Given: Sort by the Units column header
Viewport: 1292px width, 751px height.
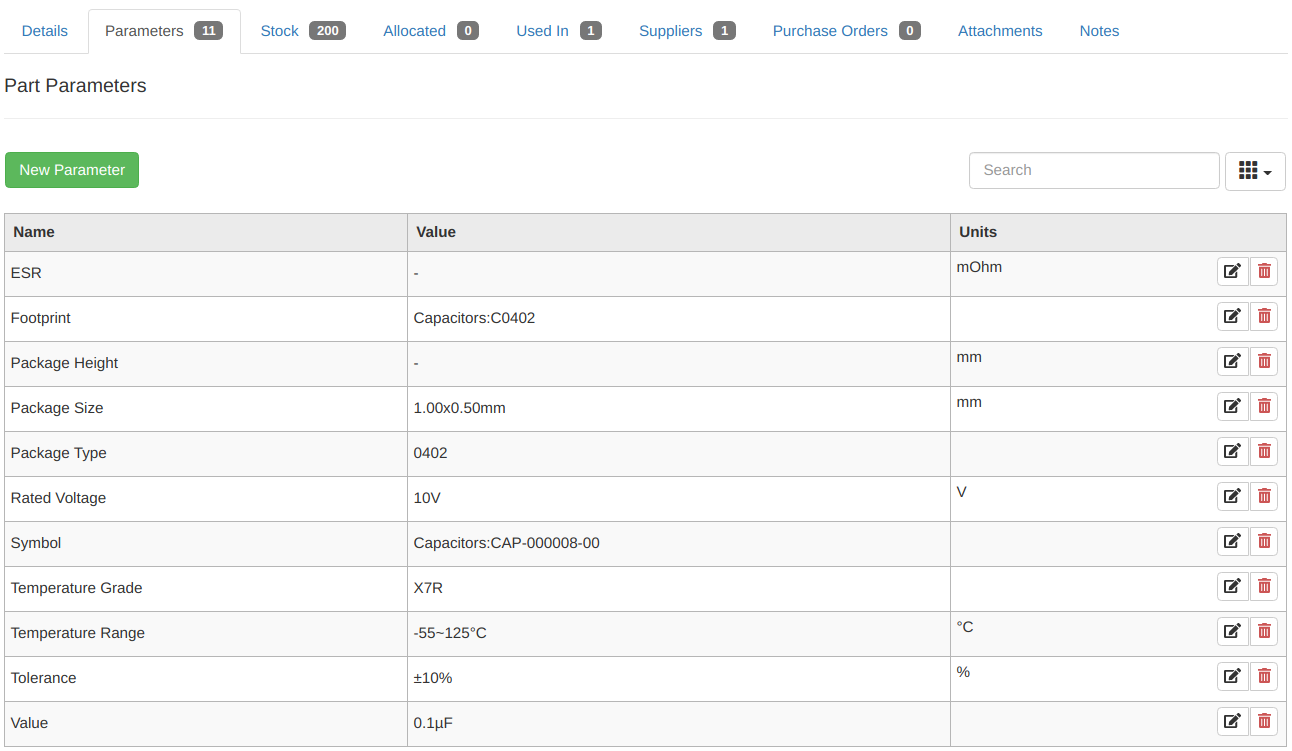Looking at the screenshot, I should [978, 232].
